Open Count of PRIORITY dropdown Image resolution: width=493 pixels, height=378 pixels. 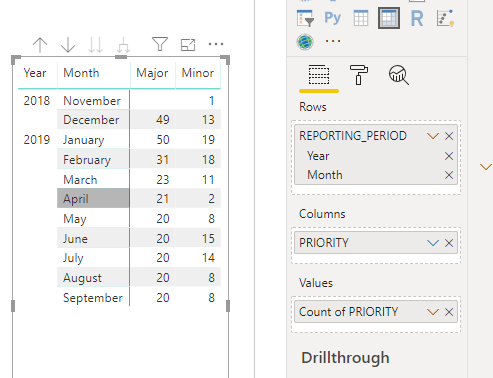[x=433, y=312]
